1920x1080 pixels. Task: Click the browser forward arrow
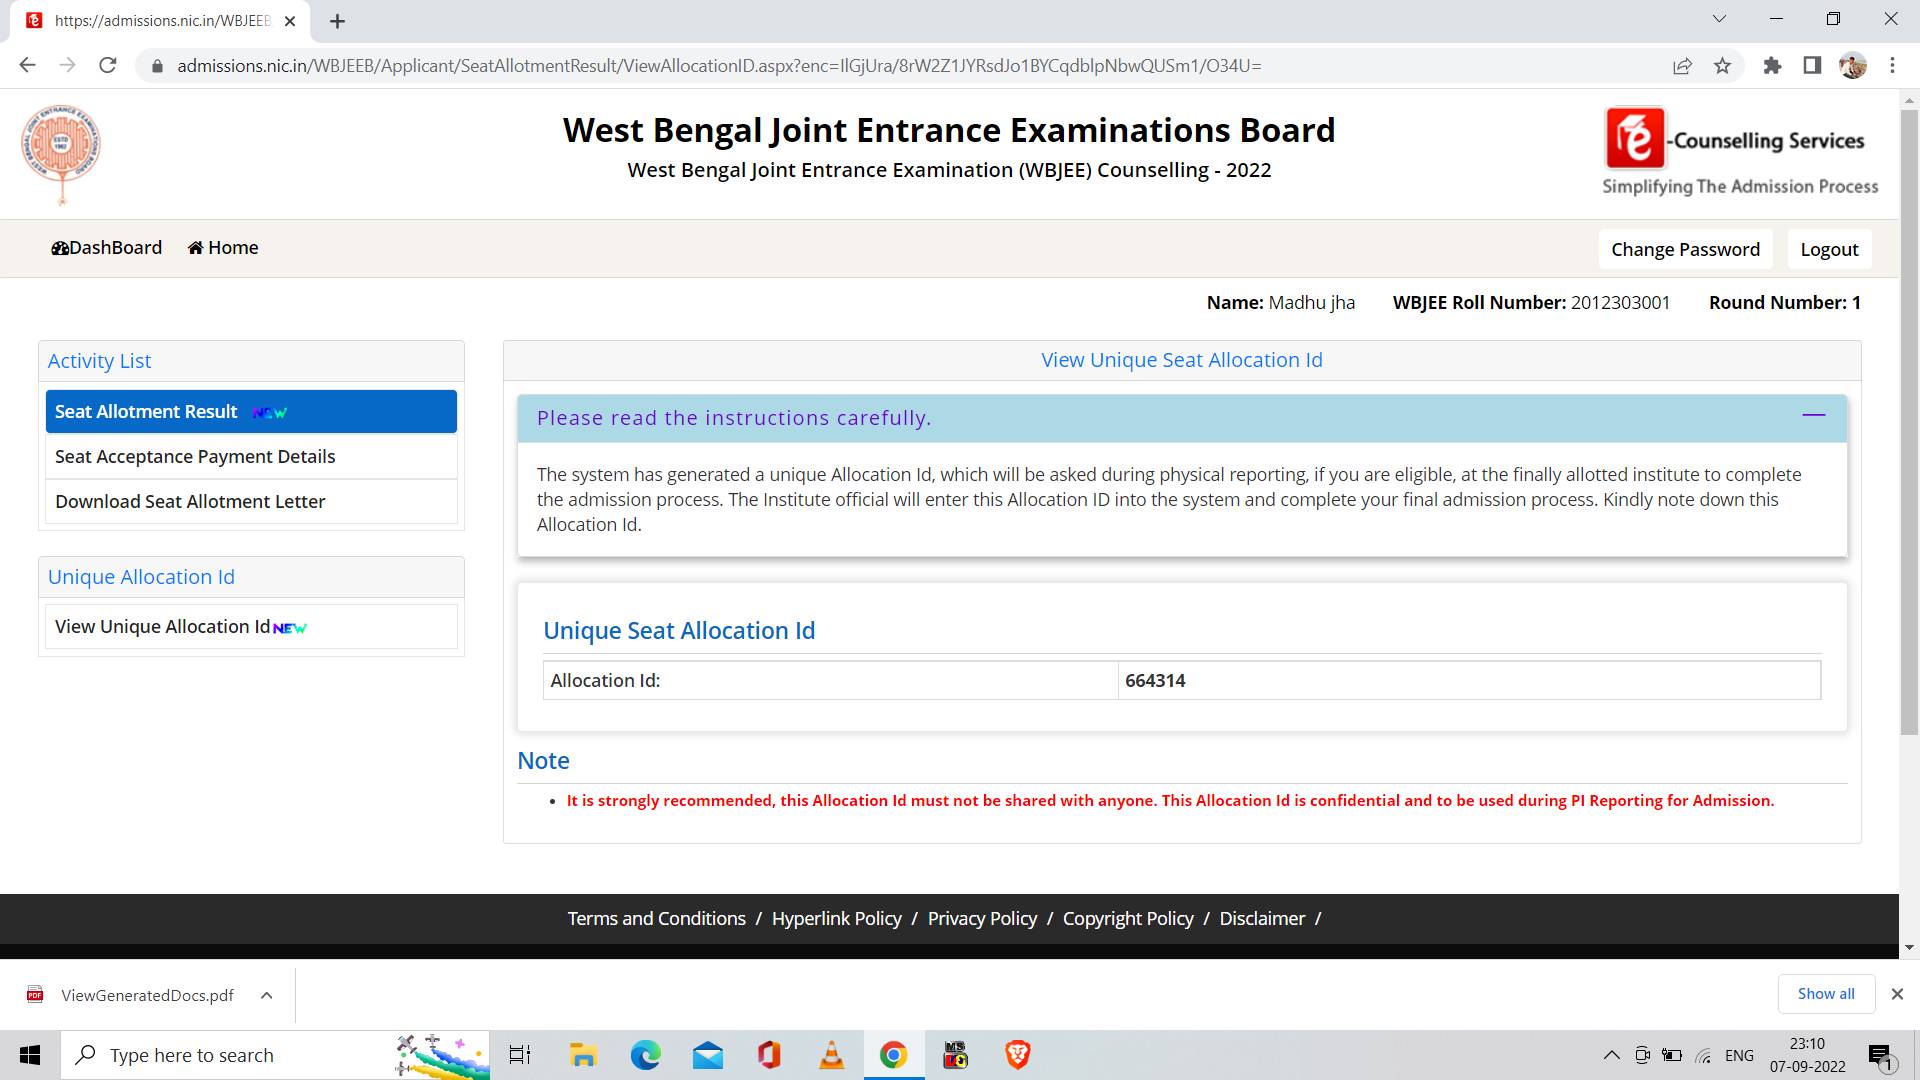click(67, 66)
